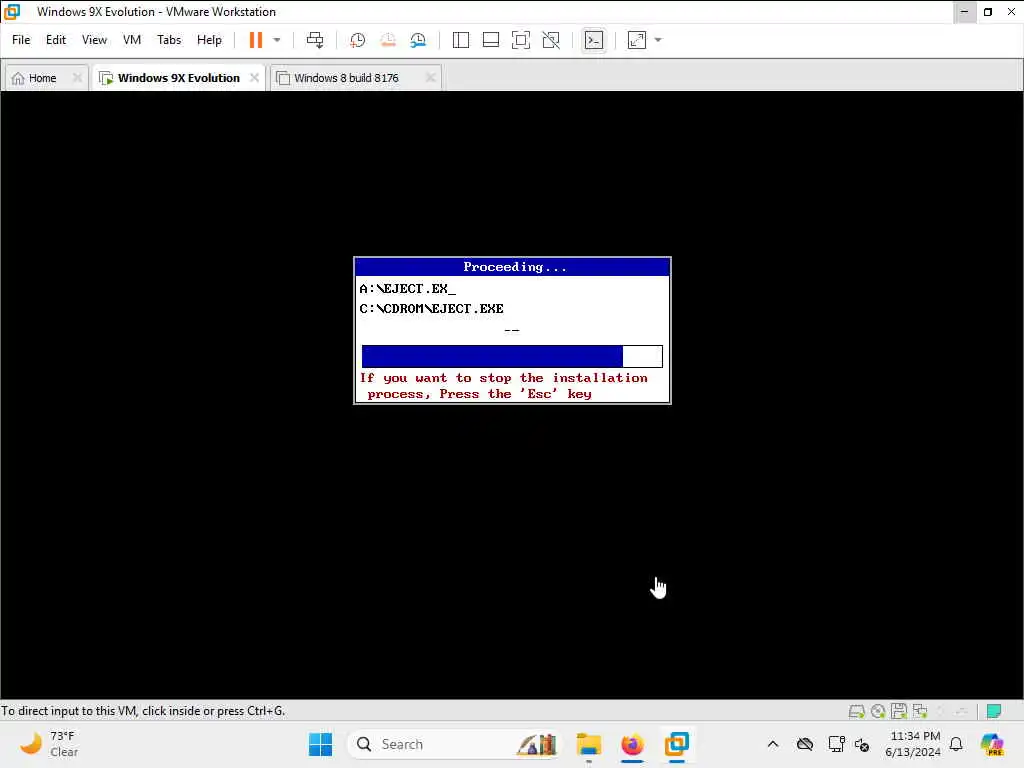Enter full screen mode
Viewport: 1024px width, 768px height.
(520, 40)
